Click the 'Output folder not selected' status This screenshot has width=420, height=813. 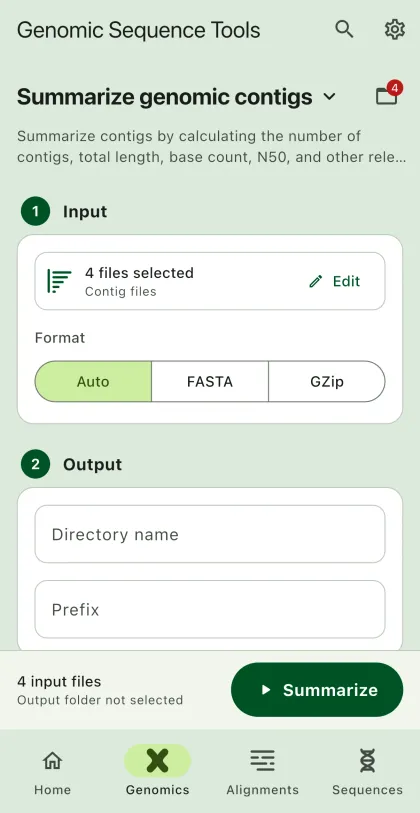point(100,700)
